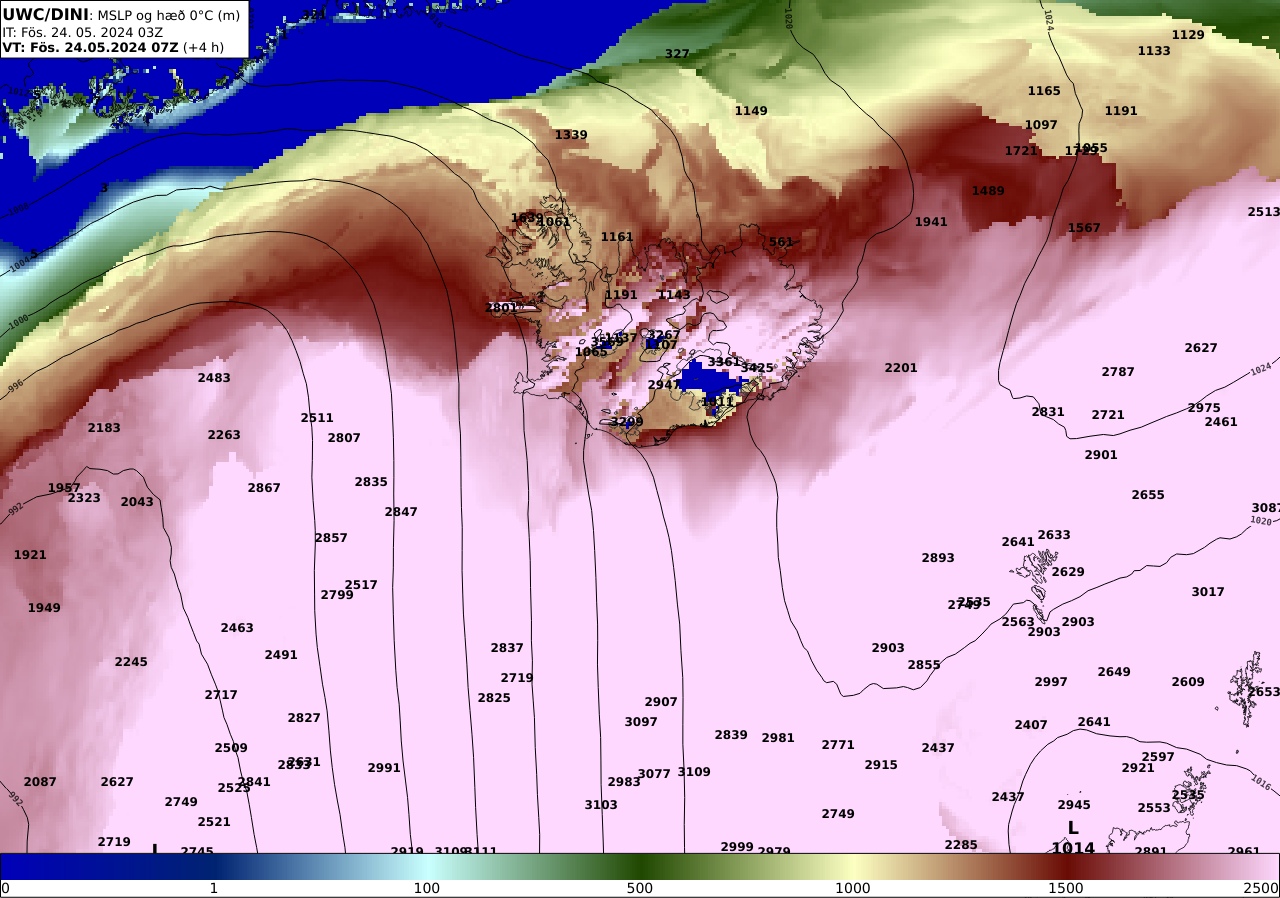Image resolution: width=1280 pixels, height=898 pixels.
Task: Click the freezing level value 1567
Action: click(1084, 228)
